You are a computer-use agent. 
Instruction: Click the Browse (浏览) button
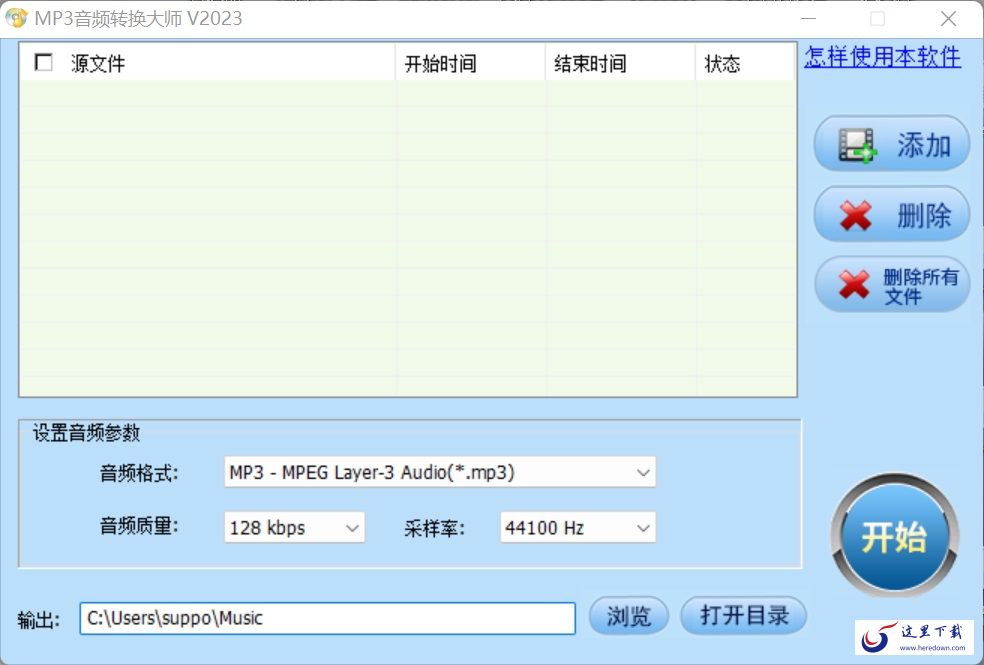[x=628, y=616]
